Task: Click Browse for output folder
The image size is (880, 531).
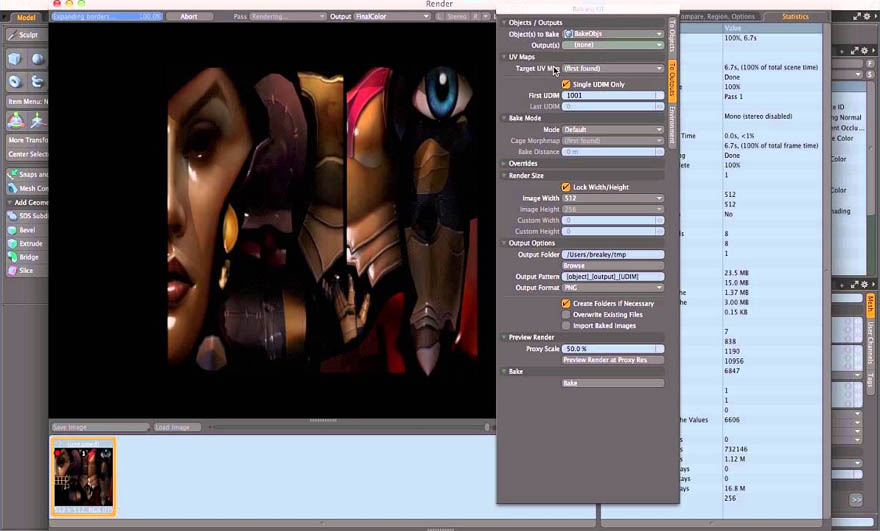Action: coord(613,266)
